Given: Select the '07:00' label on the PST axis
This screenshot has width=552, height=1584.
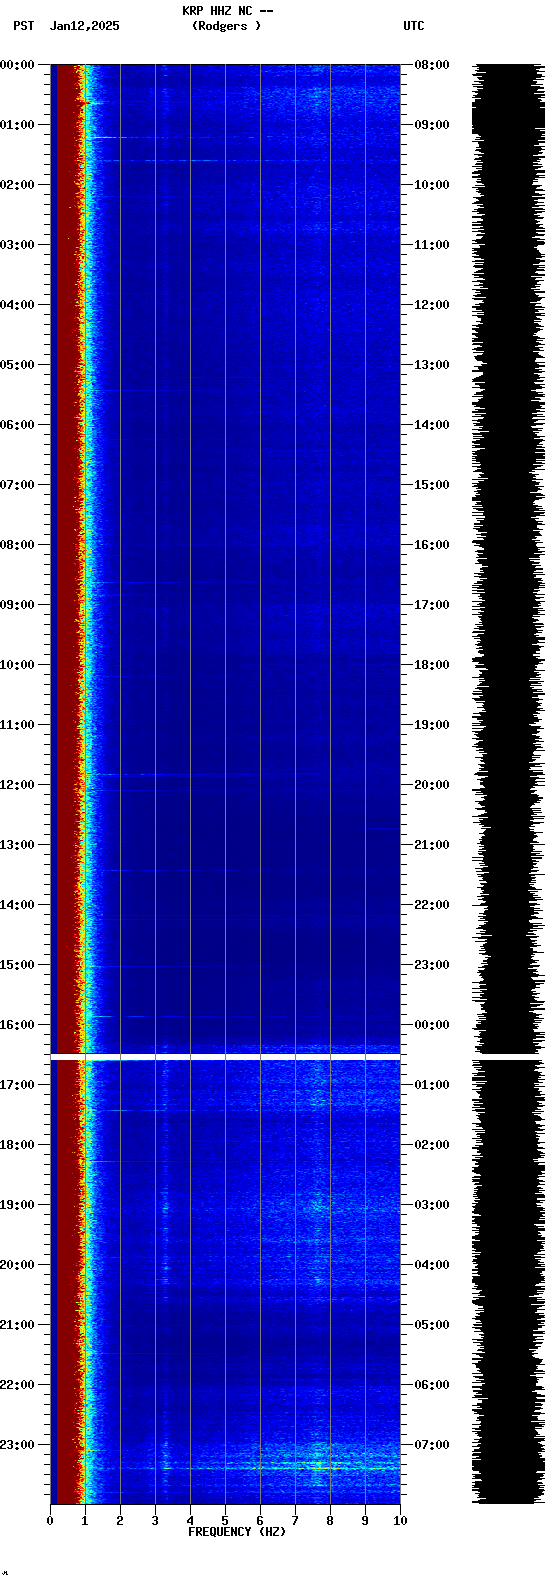Looking at the screenshot, I should click(17, 485).
